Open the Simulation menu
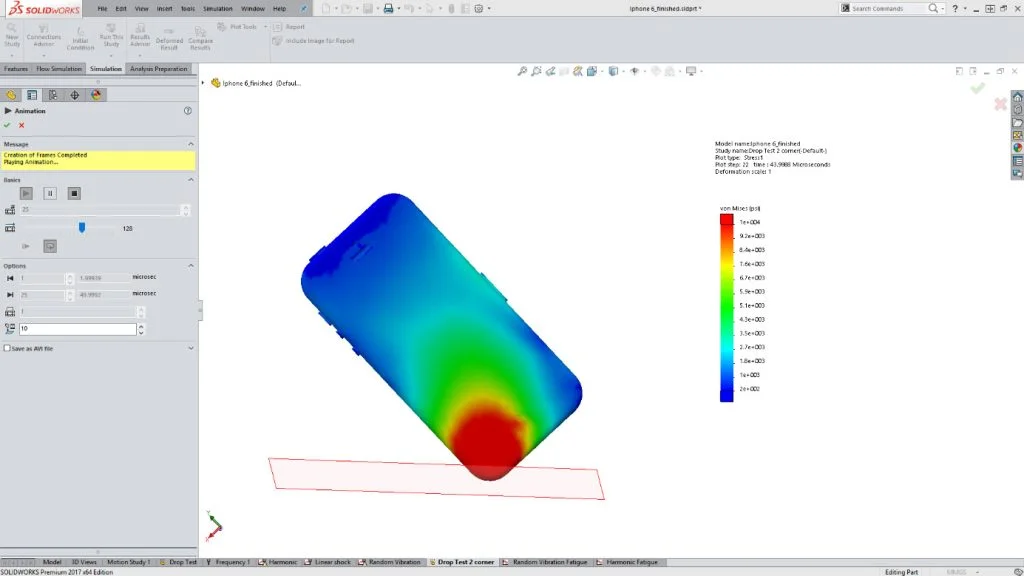 pos(215,8)
